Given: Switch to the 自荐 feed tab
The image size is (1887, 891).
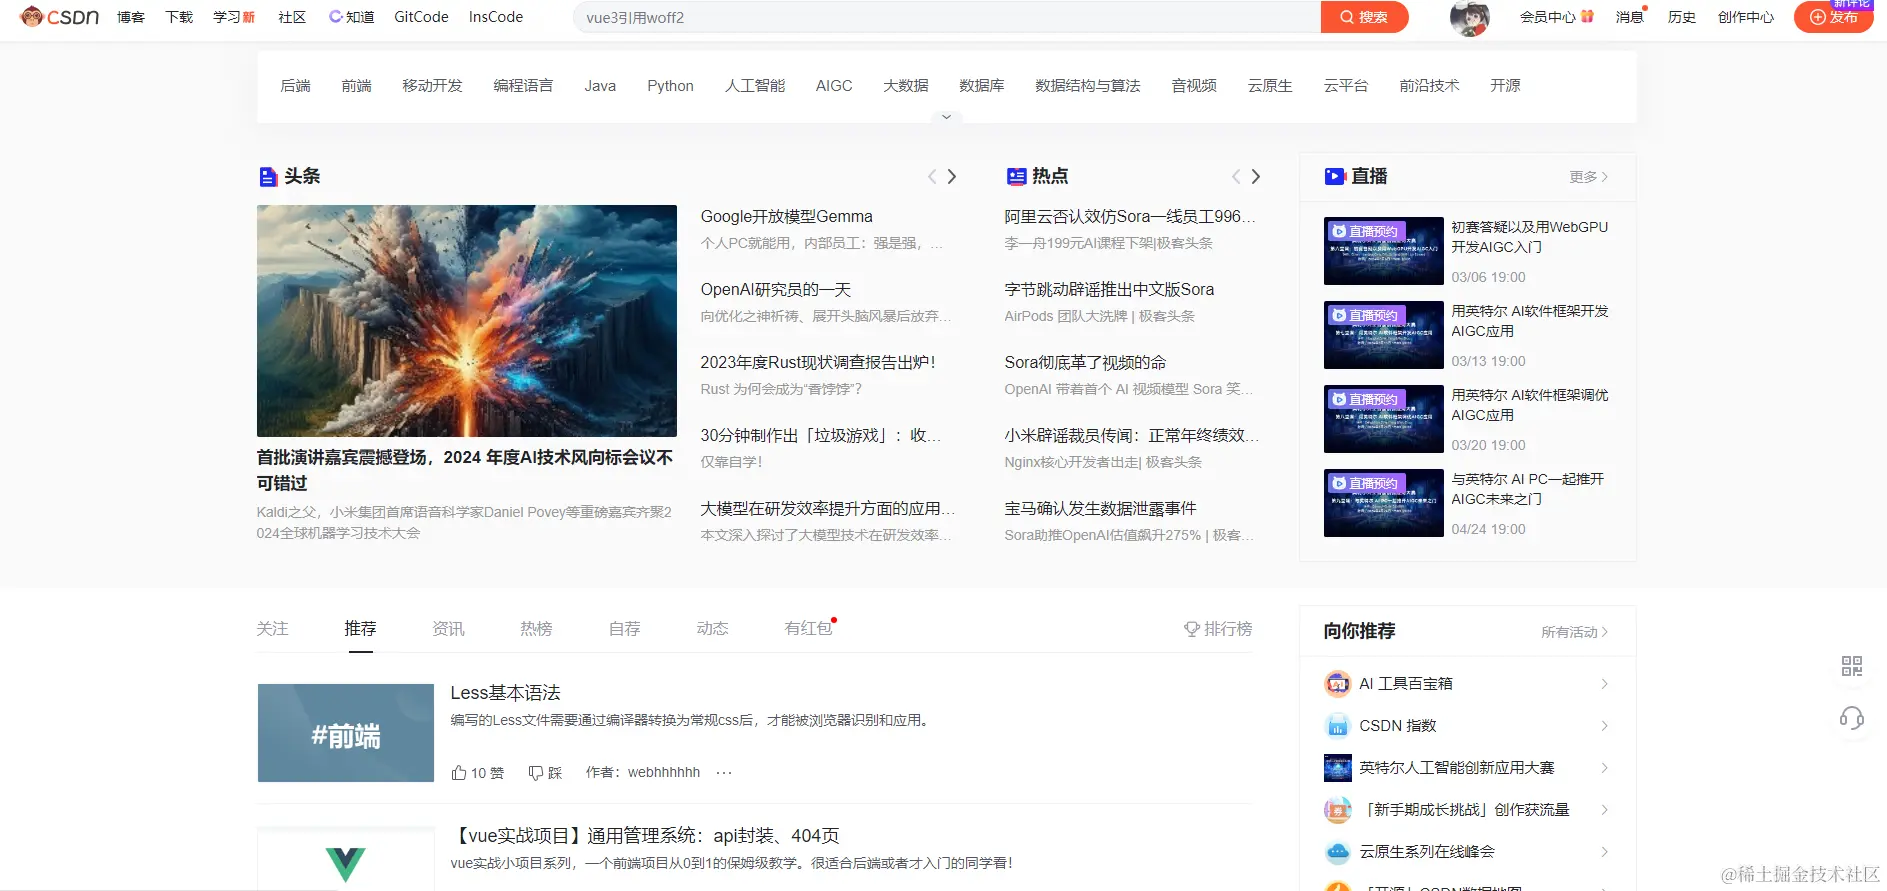Looking at the screenshot, I should 624,629.
